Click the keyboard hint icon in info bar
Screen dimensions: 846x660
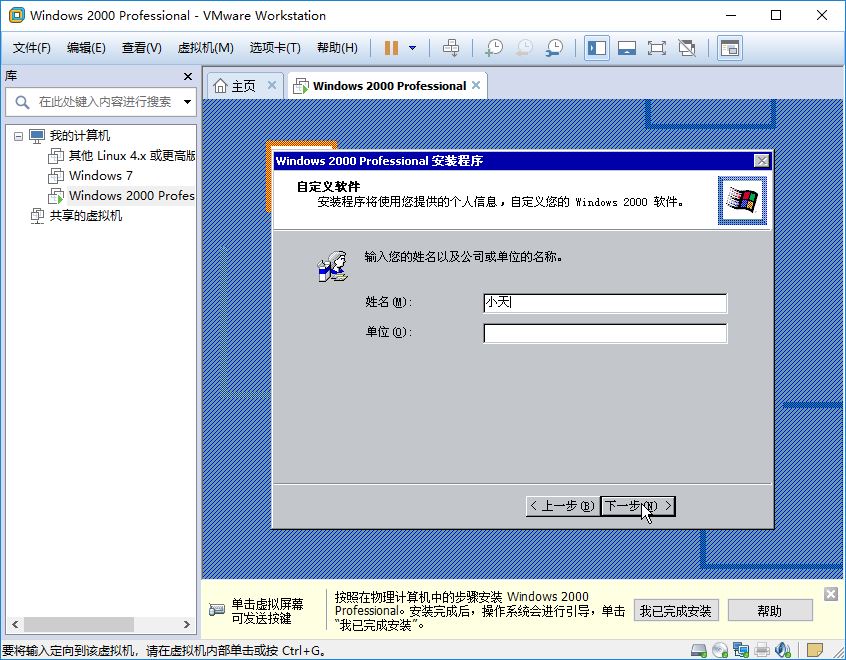click(217, 610)
